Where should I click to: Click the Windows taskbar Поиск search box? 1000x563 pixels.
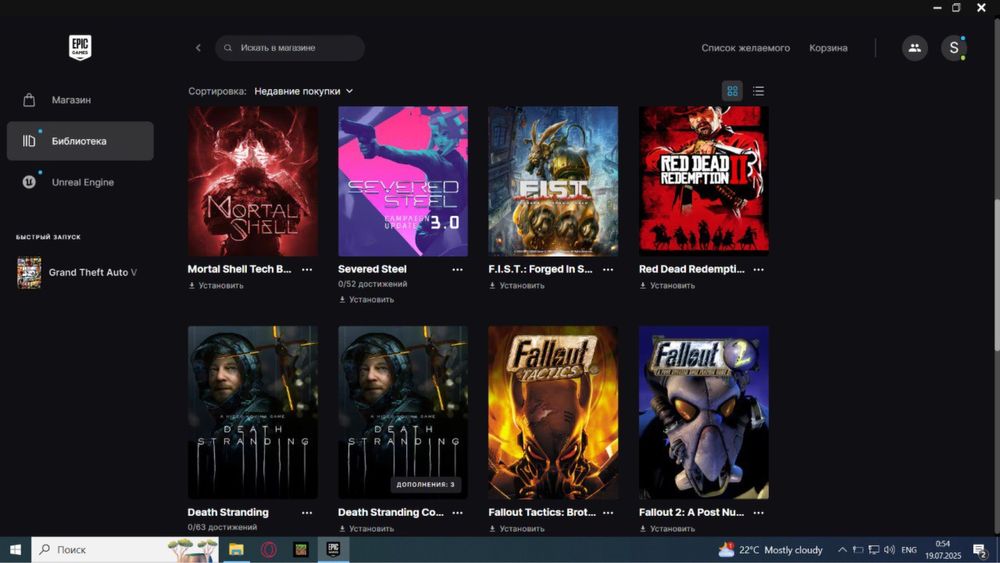pyautogui.click(x=125, y=550)
